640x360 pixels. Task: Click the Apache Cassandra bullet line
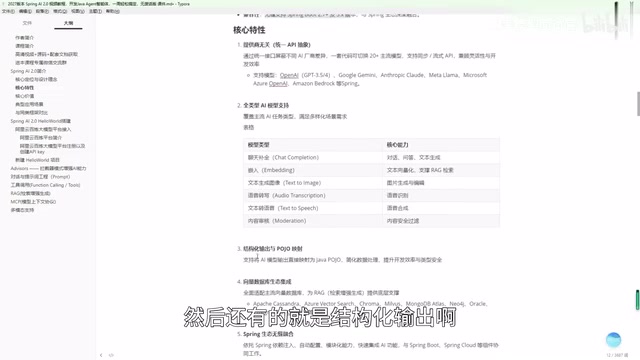coord(370,304)
